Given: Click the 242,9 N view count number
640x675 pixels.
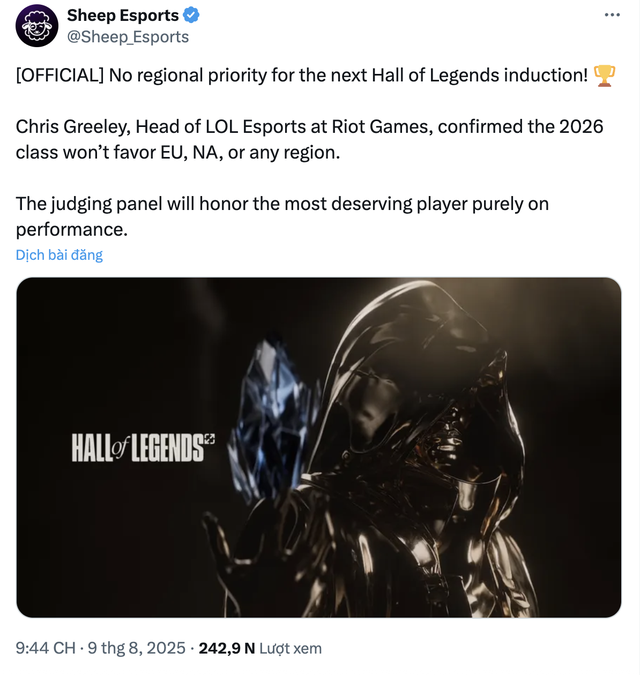Looking at the screenshot, I should [x=227, y=648].
